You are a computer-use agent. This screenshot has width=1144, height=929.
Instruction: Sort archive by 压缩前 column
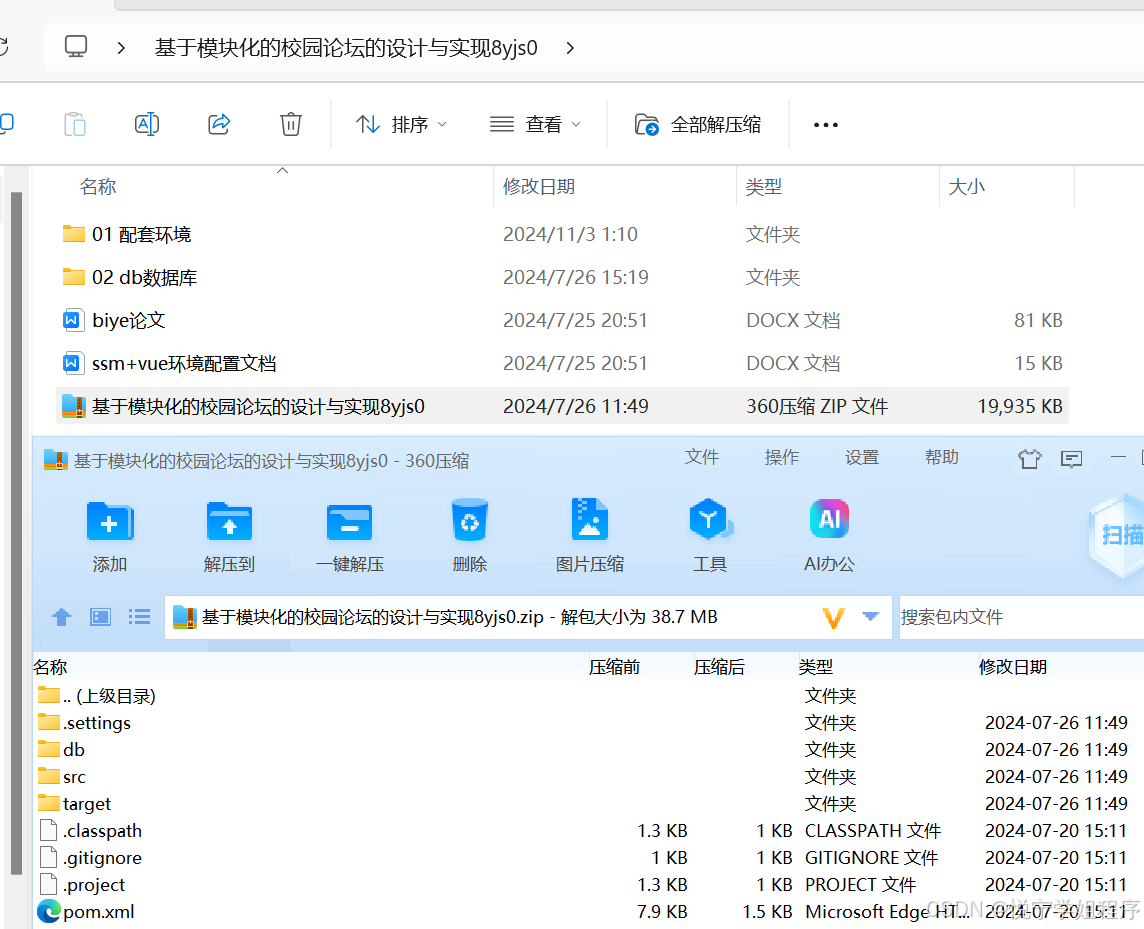tap(614, 667)
